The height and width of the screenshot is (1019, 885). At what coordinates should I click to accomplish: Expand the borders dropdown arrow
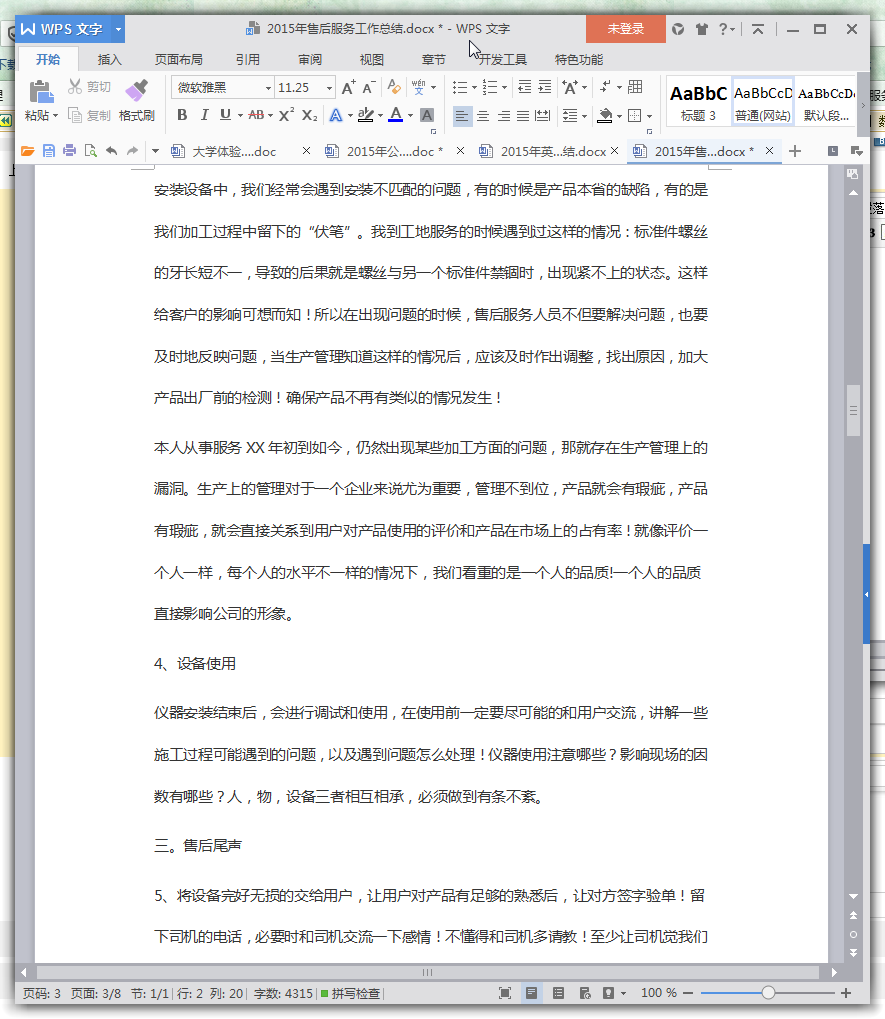650,116
